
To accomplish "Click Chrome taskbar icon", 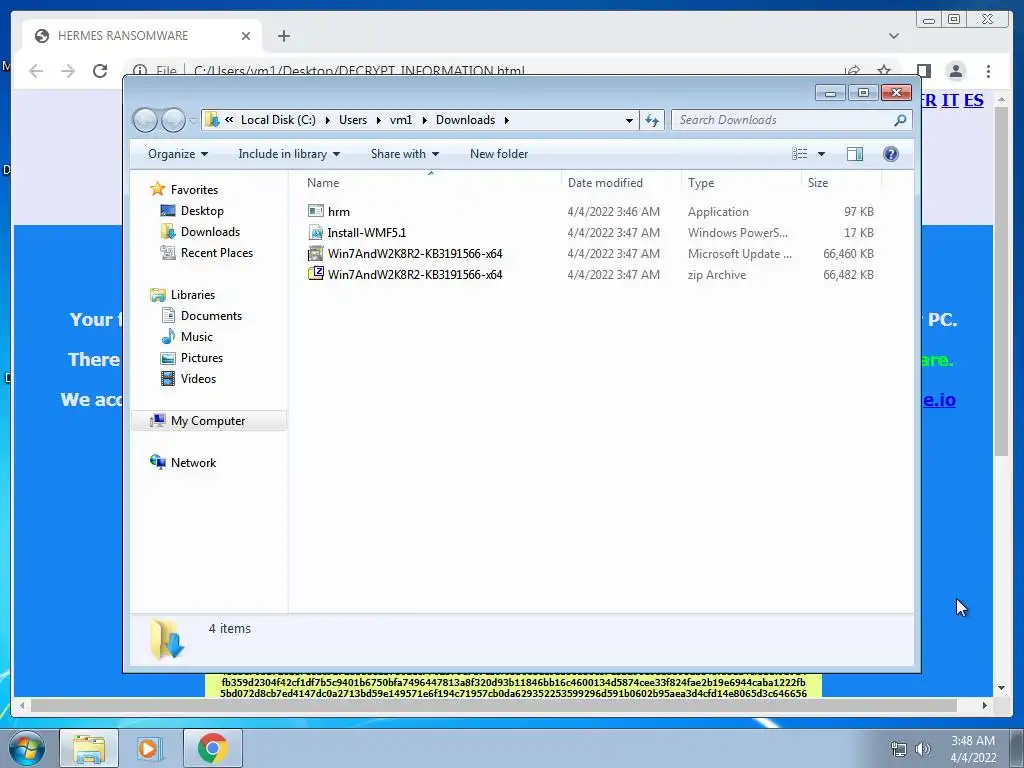I will [212, 748].
